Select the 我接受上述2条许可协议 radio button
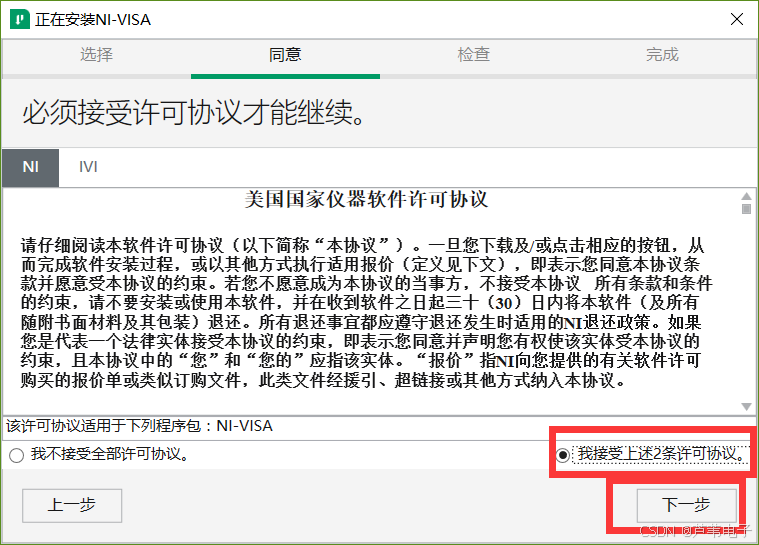Screen dimensions: 759x545 (562, 455)
